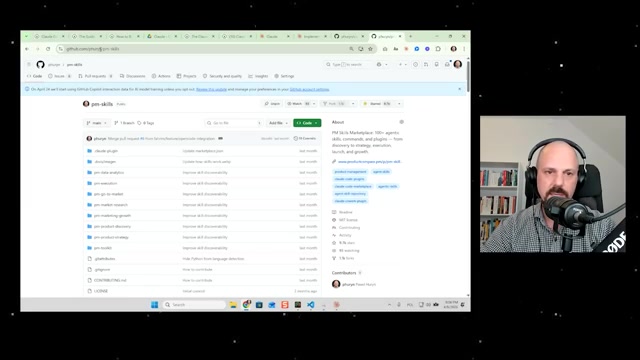Open the .gitignore file
Screen dimensions: 640x360
102,270
